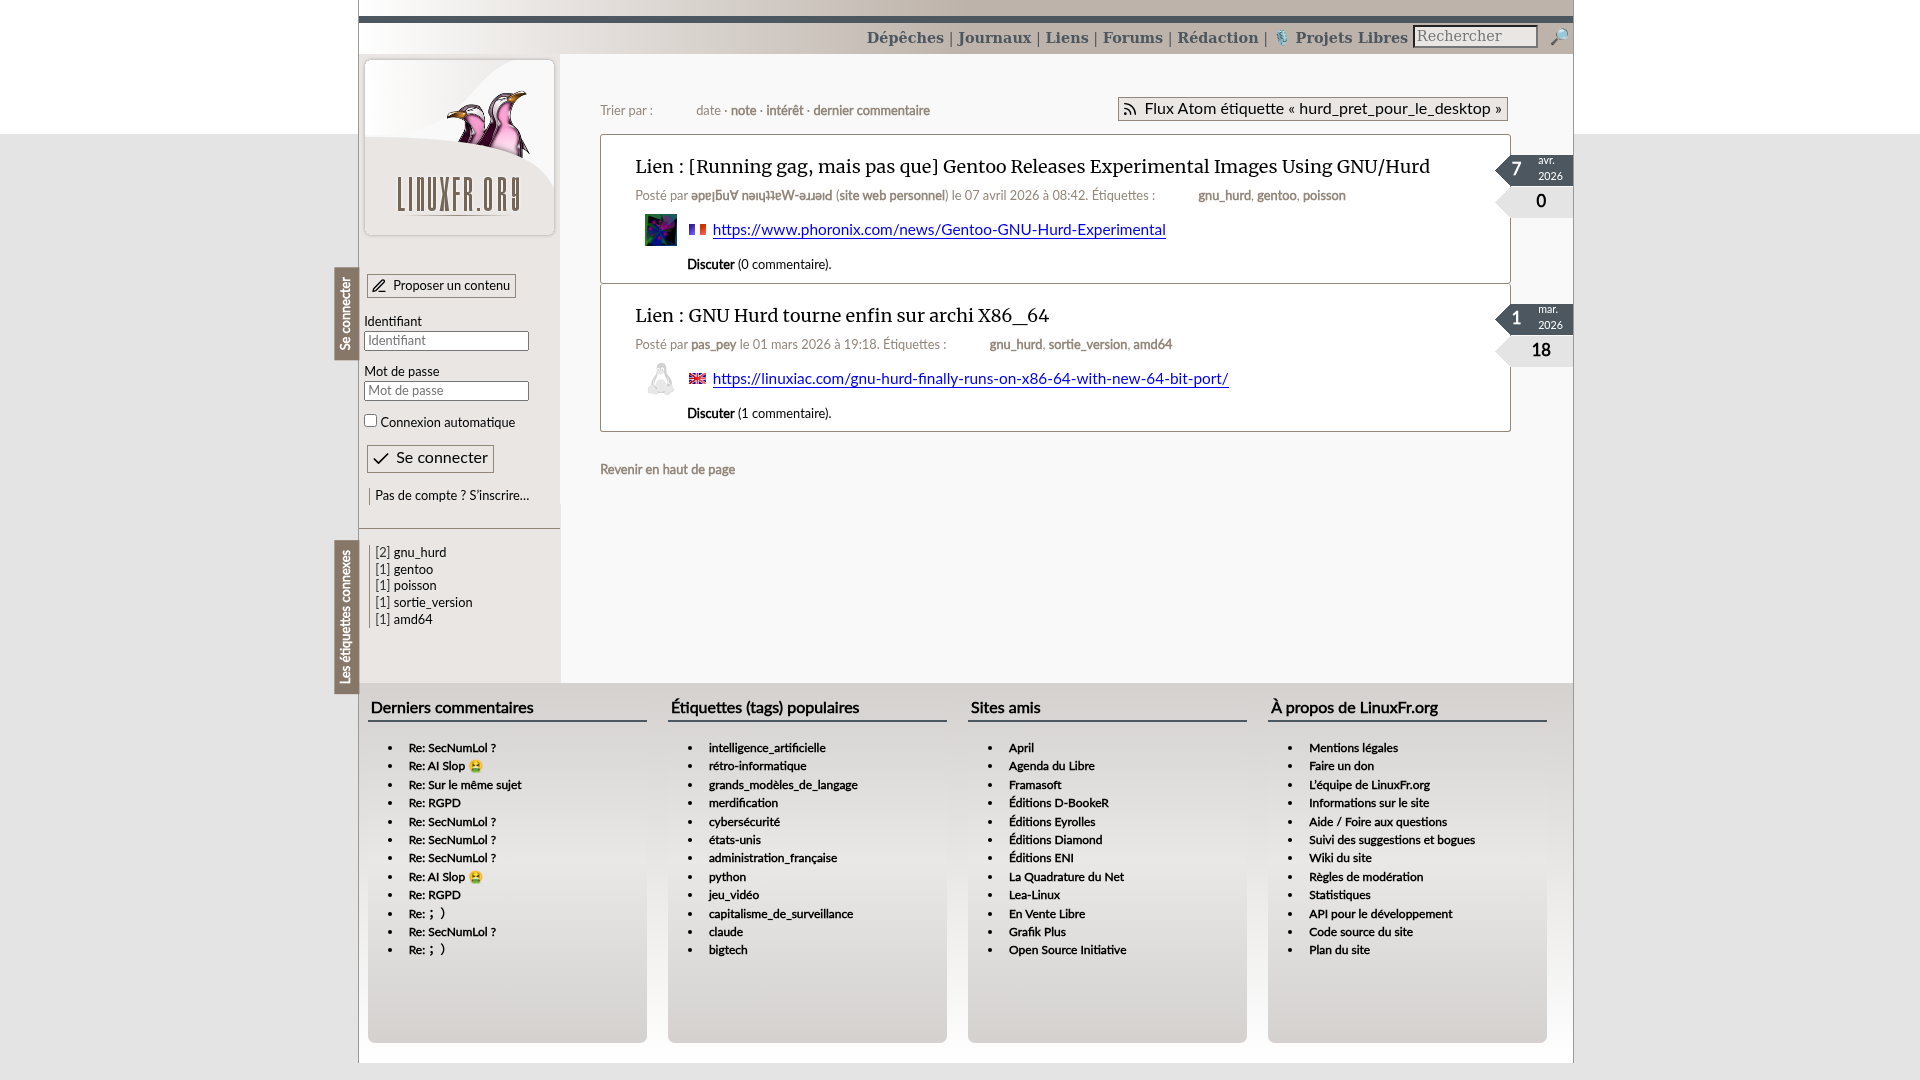Click into the Rechercher search field
Viewport: 1920px width, 1080px height.
tap(1474, 37)
